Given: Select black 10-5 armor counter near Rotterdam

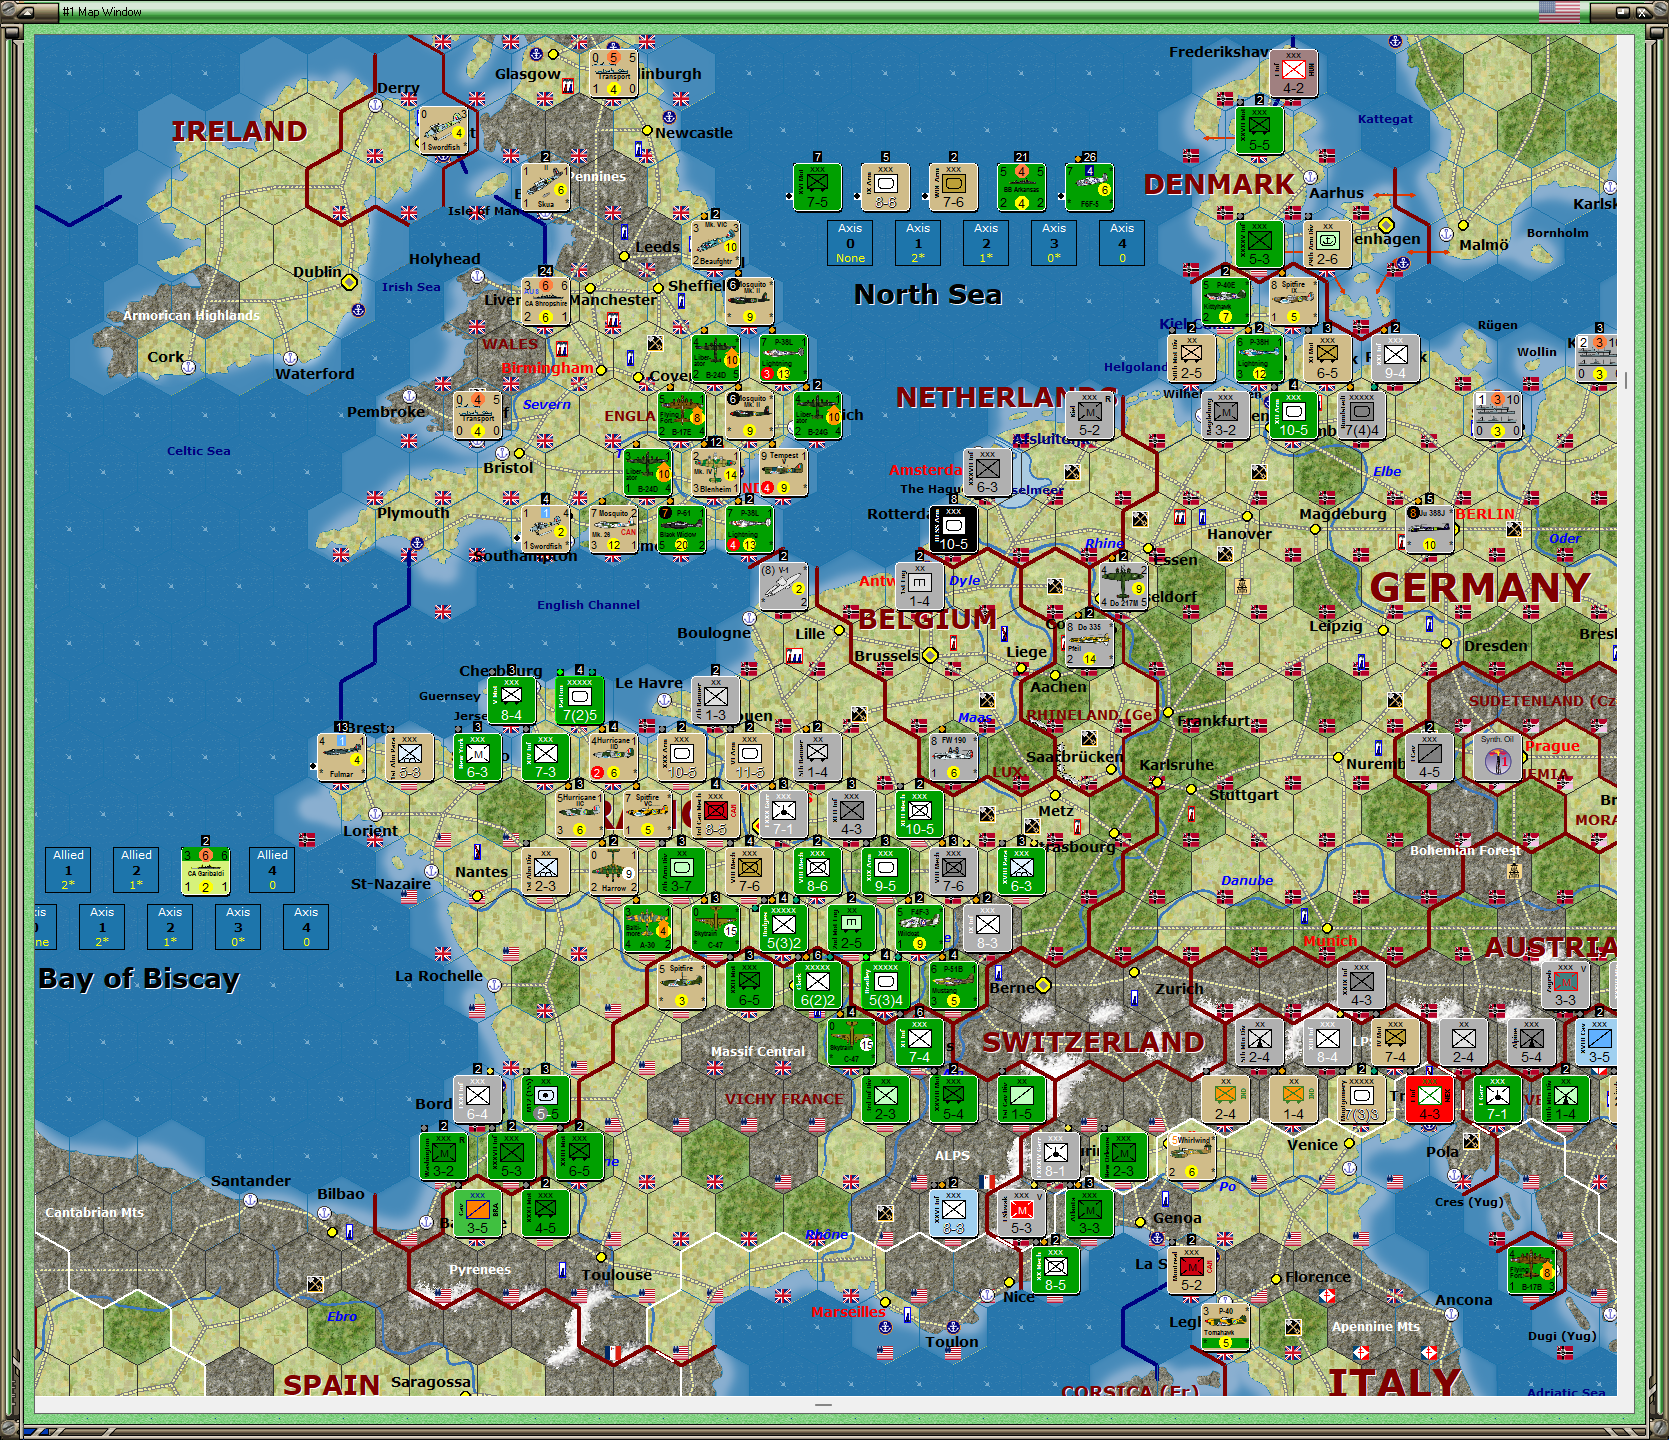Looking at the screenshot, I should [953, 529].
